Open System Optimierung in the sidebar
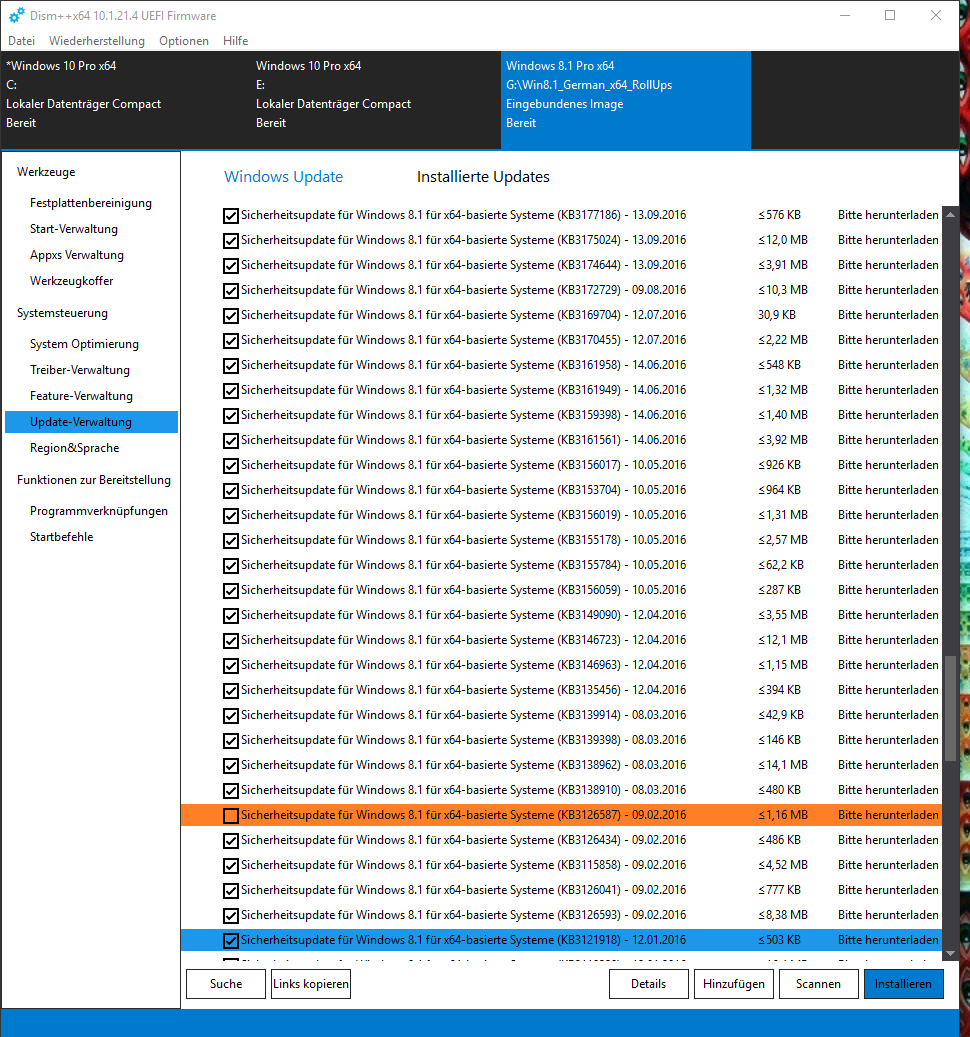Screen dimensions: 970x1037 (x=84, y=344)
